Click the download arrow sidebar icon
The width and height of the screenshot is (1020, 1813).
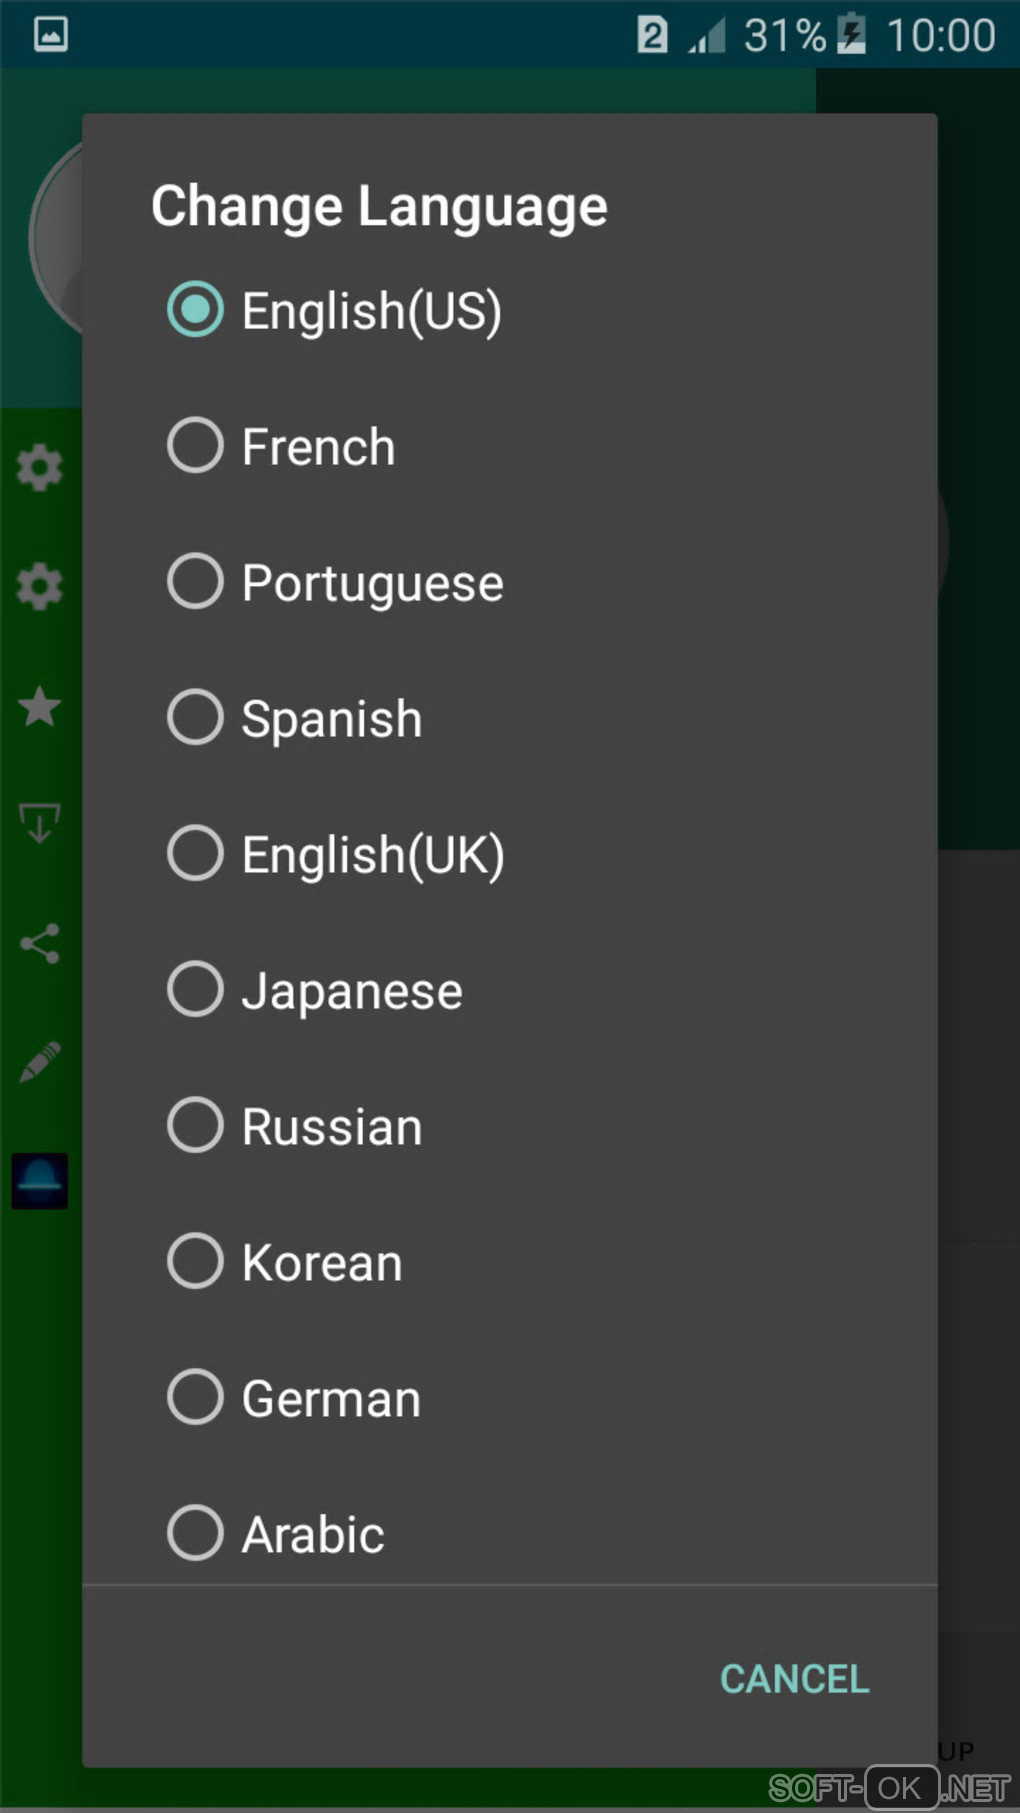click(x=40, y=824)
